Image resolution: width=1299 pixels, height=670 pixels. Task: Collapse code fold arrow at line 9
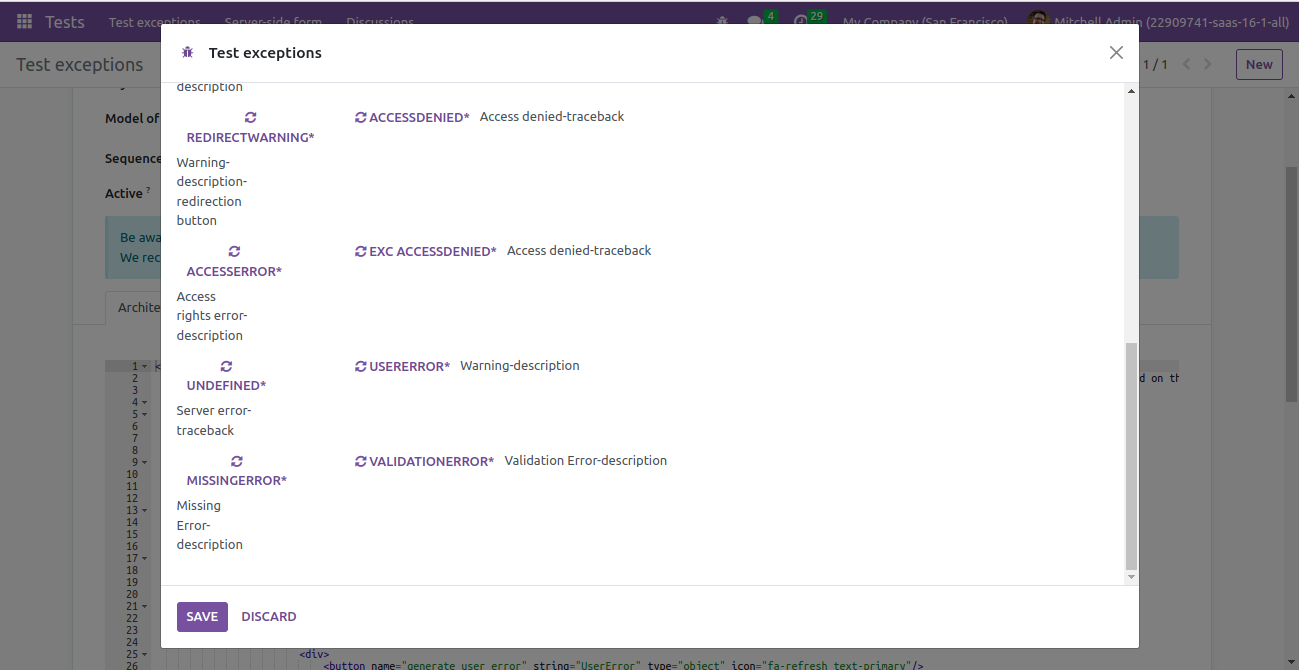point(145,462)
